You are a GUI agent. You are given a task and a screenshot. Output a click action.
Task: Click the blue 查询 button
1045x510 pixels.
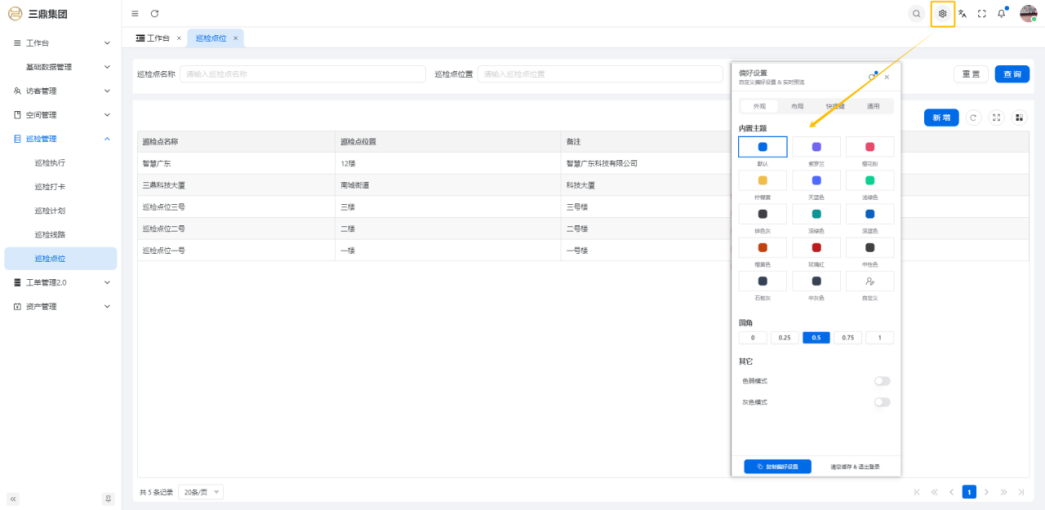(1011, 74)
